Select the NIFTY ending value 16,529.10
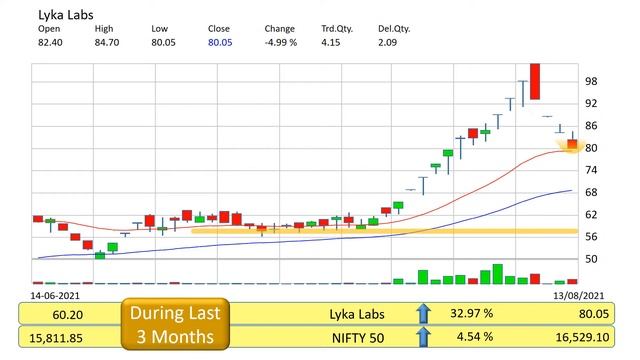640x360 pixels. pos(582,337)
